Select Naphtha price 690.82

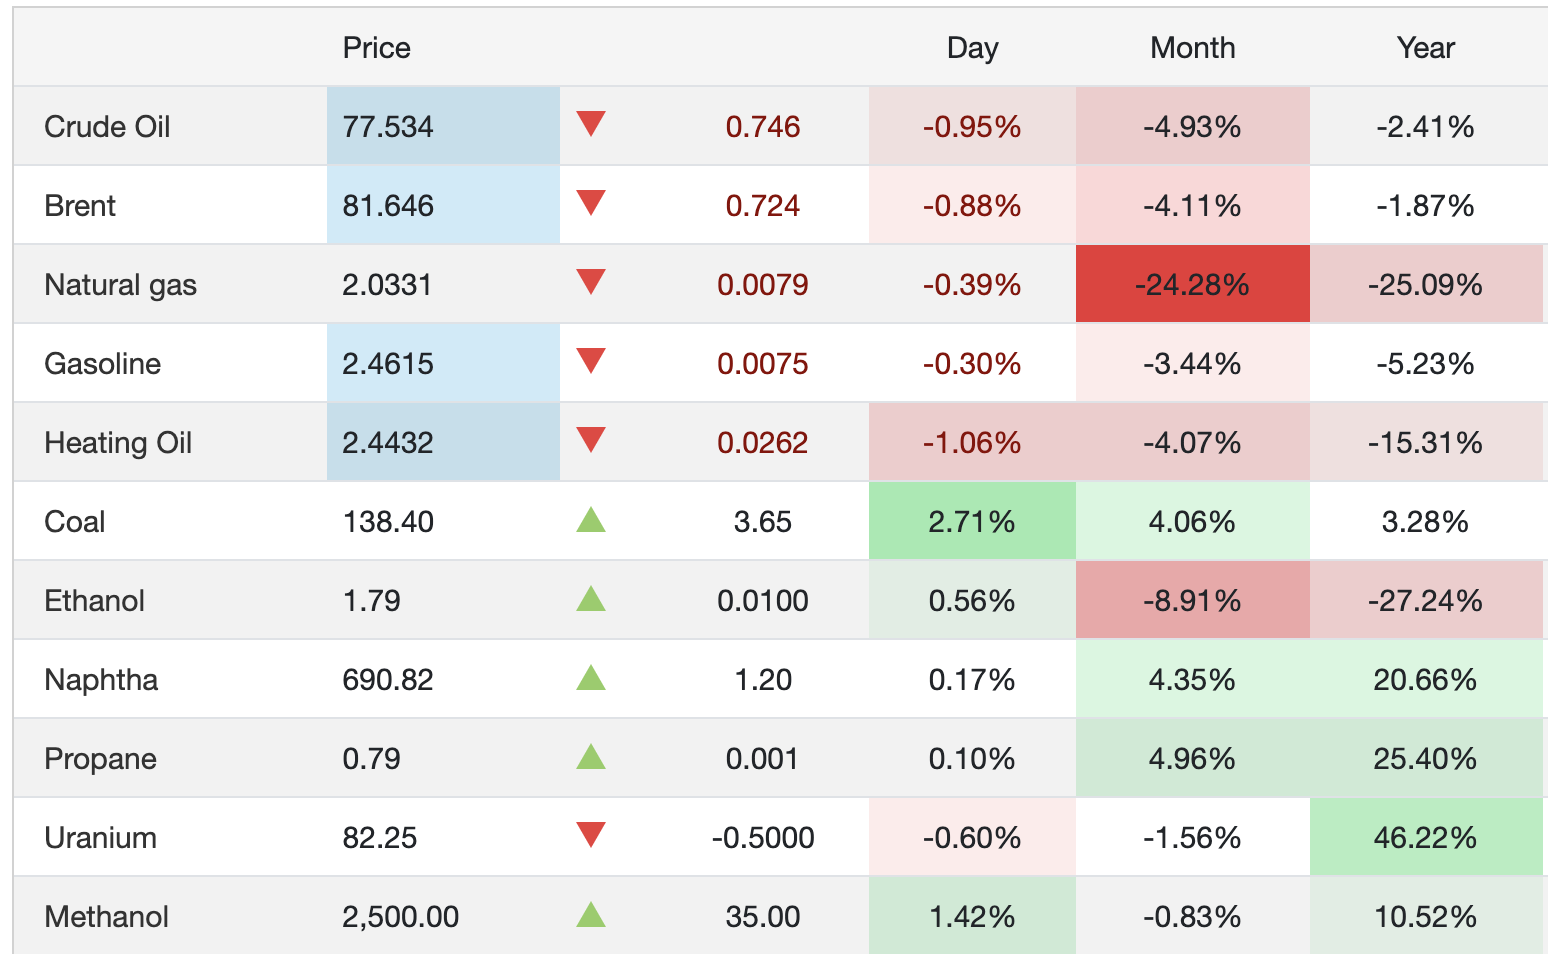click(x=388, y=680)
